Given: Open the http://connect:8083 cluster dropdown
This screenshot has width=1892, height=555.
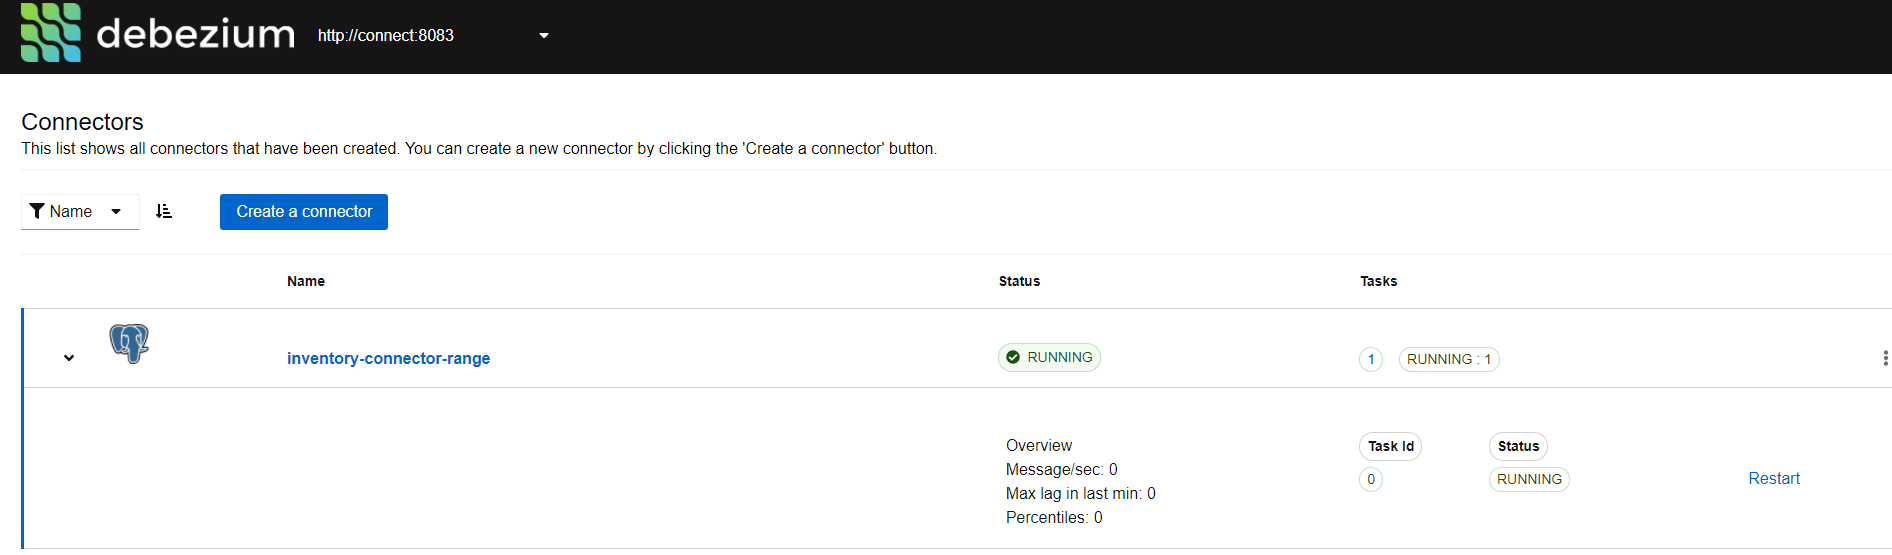Looking at the screenshot, I should tap(543, 36).
